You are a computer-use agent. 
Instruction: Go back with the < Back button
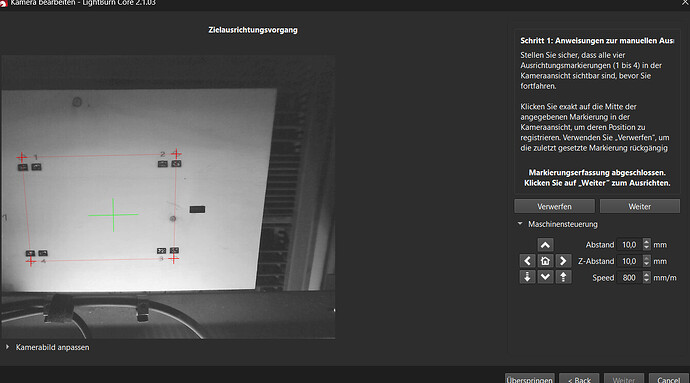pos(579,379)
